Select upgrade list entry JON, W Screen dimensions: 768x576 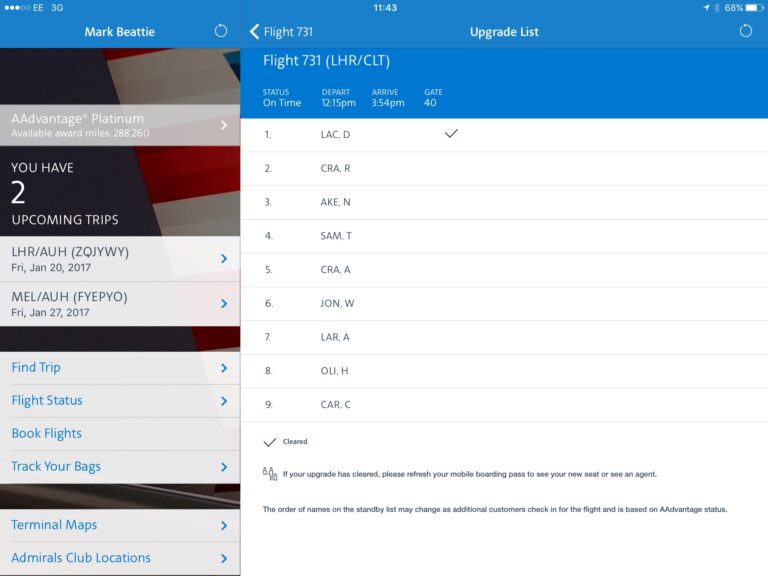coord(504,304)
